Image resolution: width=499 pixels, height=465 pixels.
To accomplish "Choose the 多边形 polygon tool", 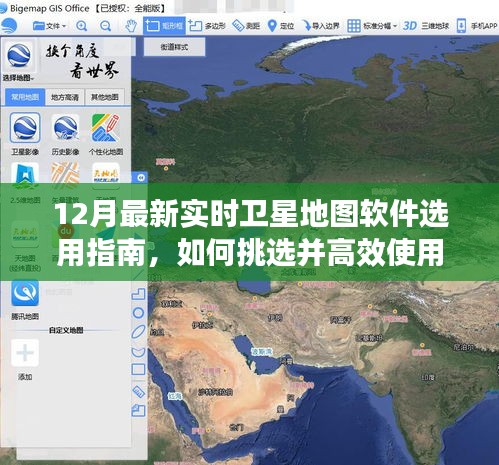I will 207,26.
